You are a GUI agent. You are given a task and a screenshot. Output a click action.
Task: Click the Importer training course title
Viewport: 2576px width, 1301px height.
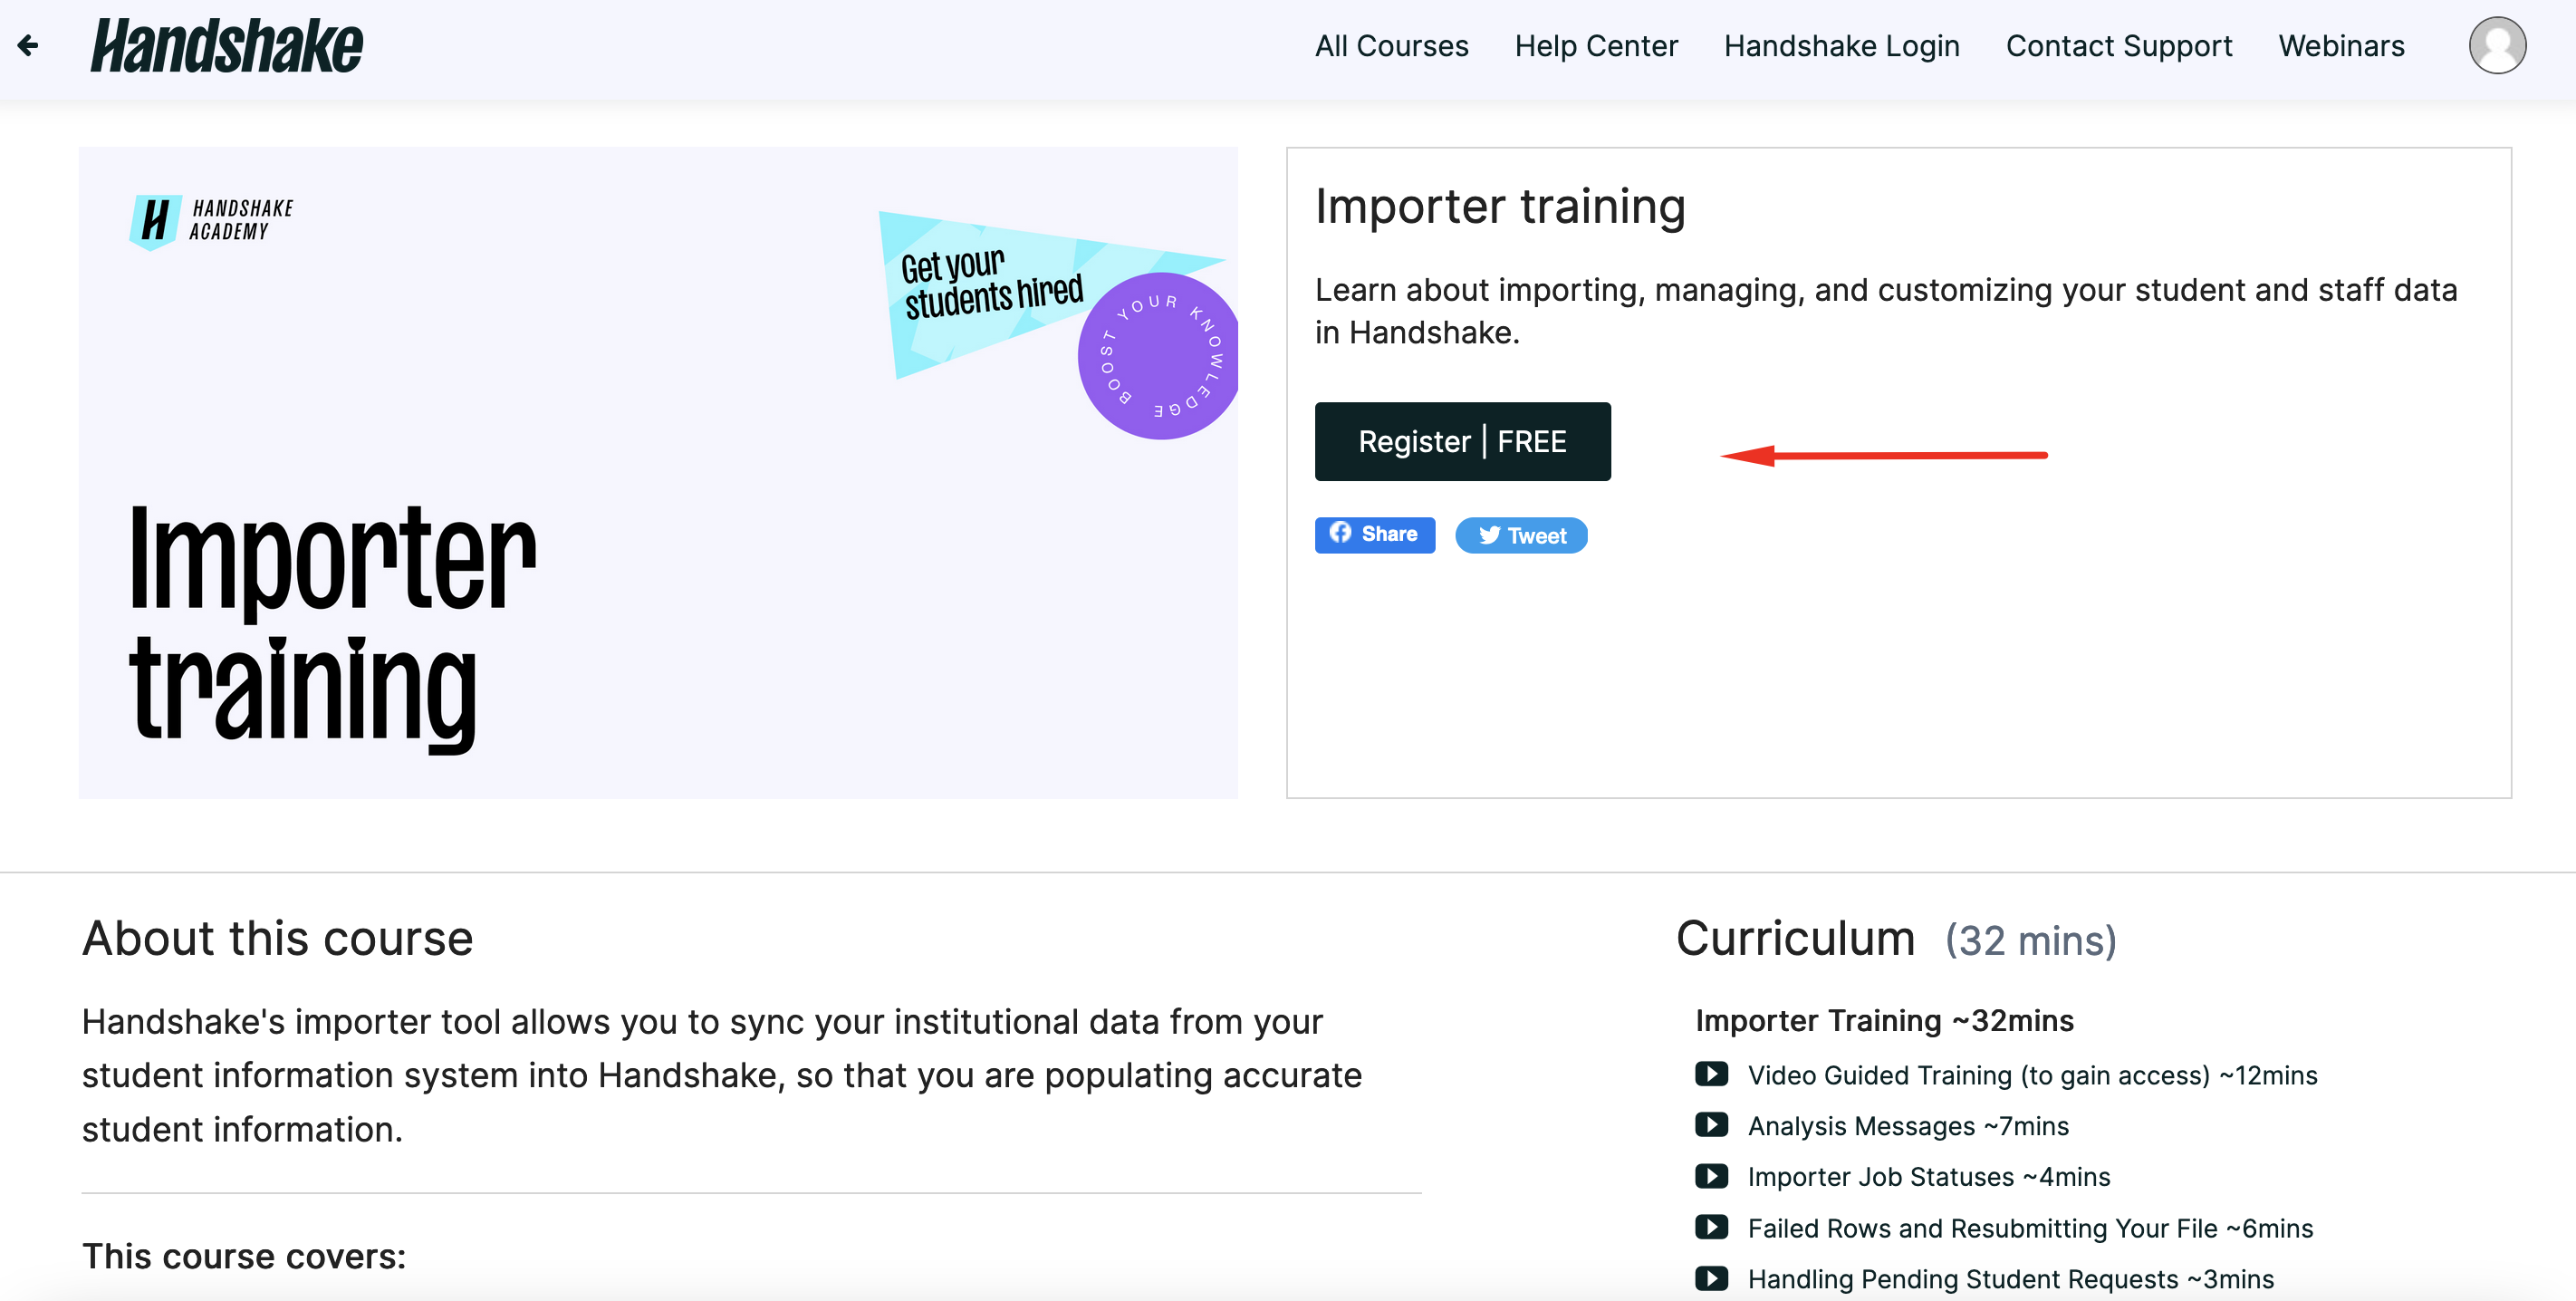click(x=1500, y=207)
